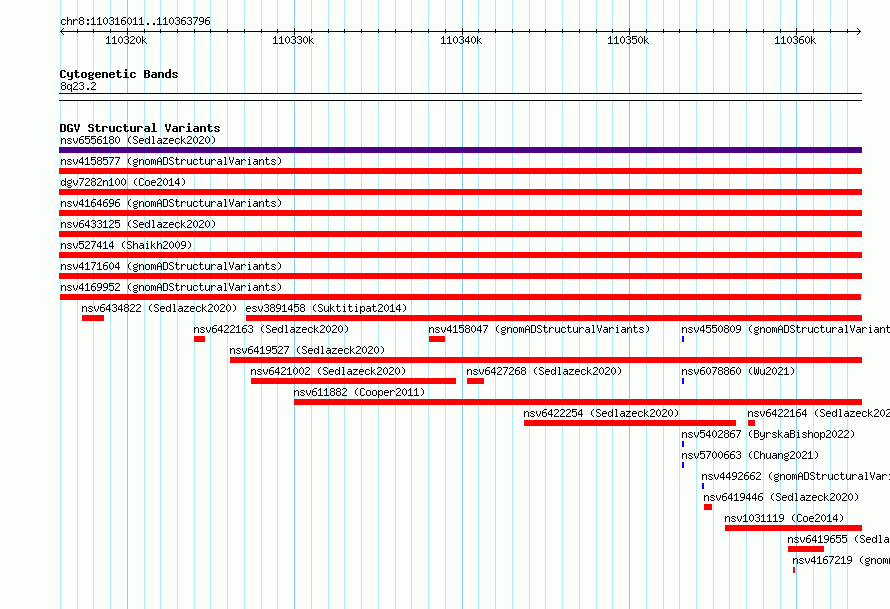
Task: Open nsv4158577 (gnomADStructuralVariants) label
Action: pyautogui.click(x=171, y=161)
